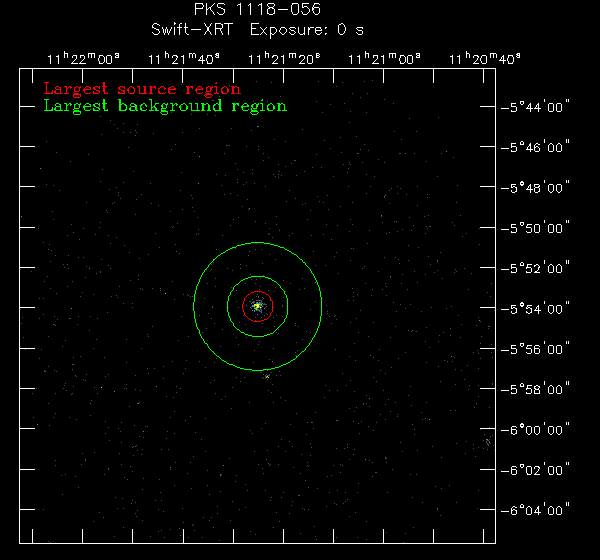This screenshot has height=560, width=600.
Task: Click the declination label -5°58'00"
Action: pos(535,389)
